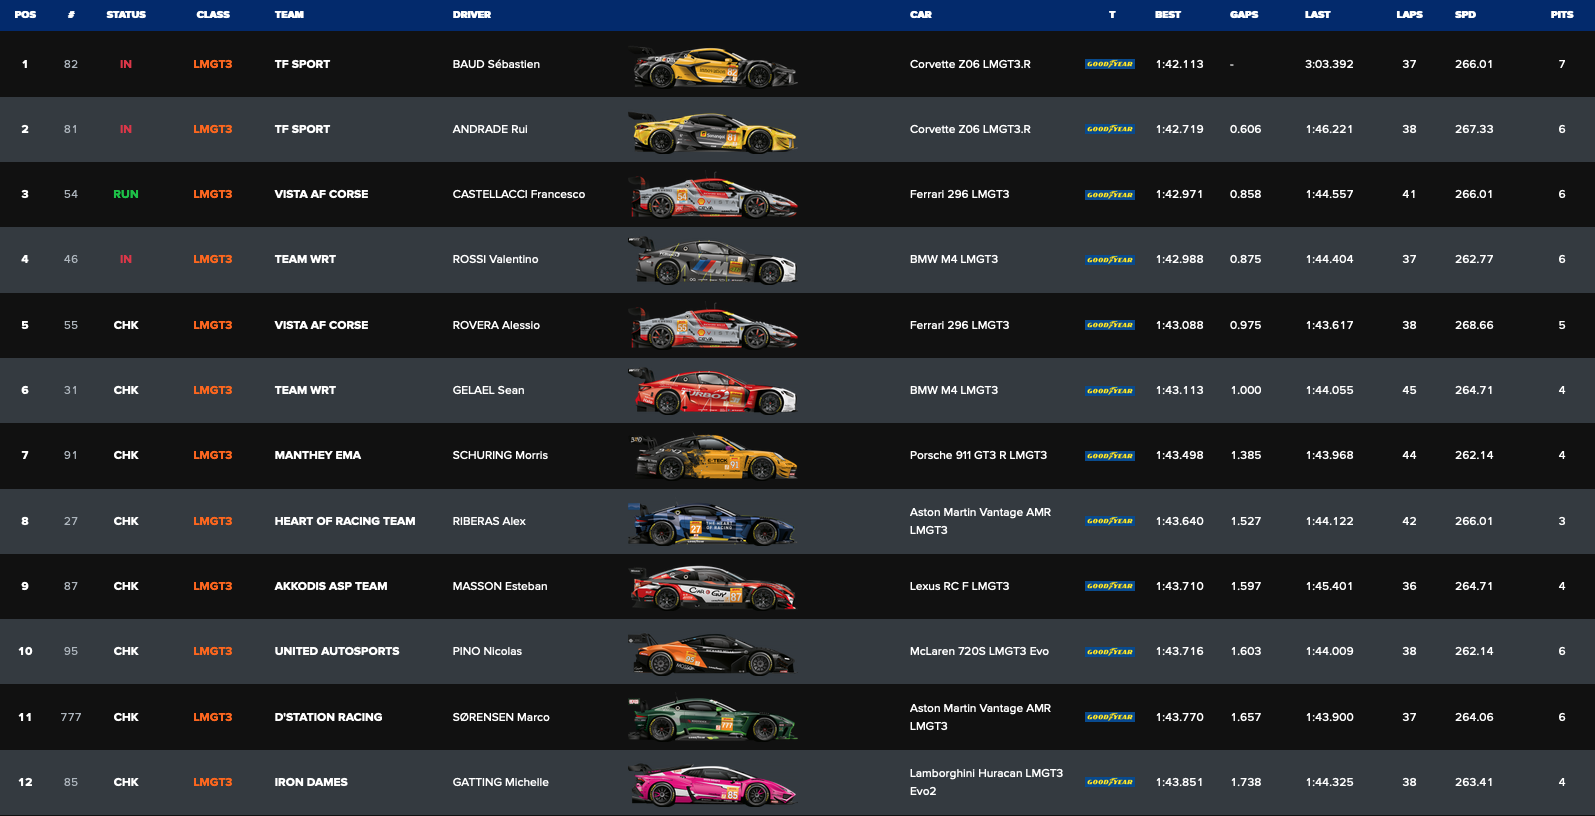
Task: Sort by the LAPS column header
Action: 1410,15
